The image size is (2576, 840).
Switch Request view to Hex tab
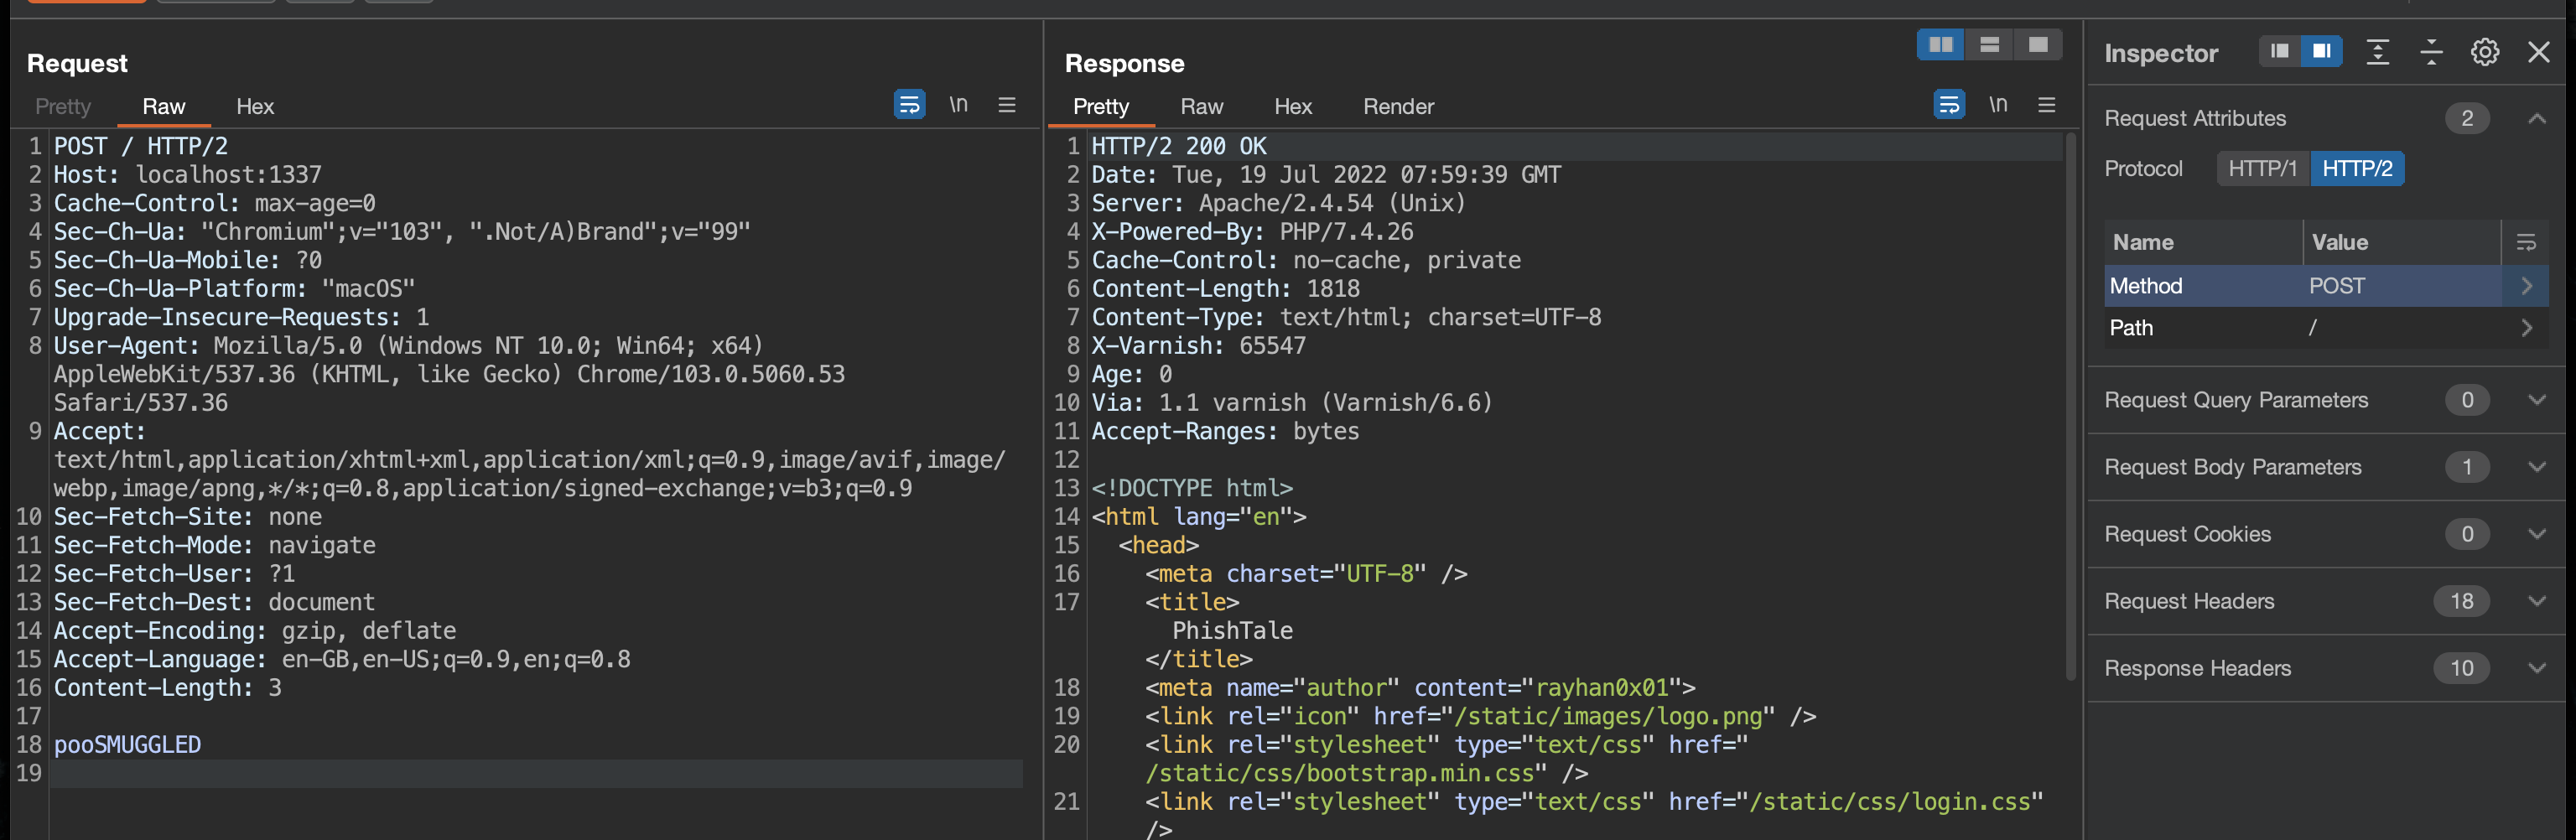pos(254,107)
